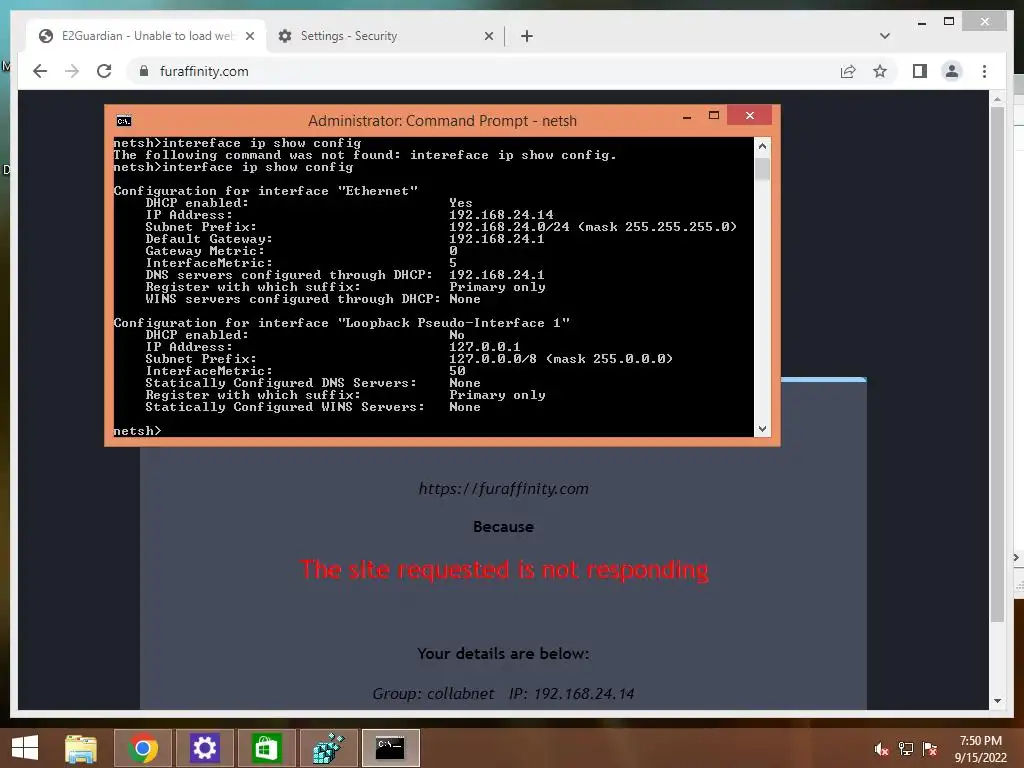This screenshot has width=1024, height=768.
Task: Click the Command Prompt scroll down arrow
Action: click(762, 429)
